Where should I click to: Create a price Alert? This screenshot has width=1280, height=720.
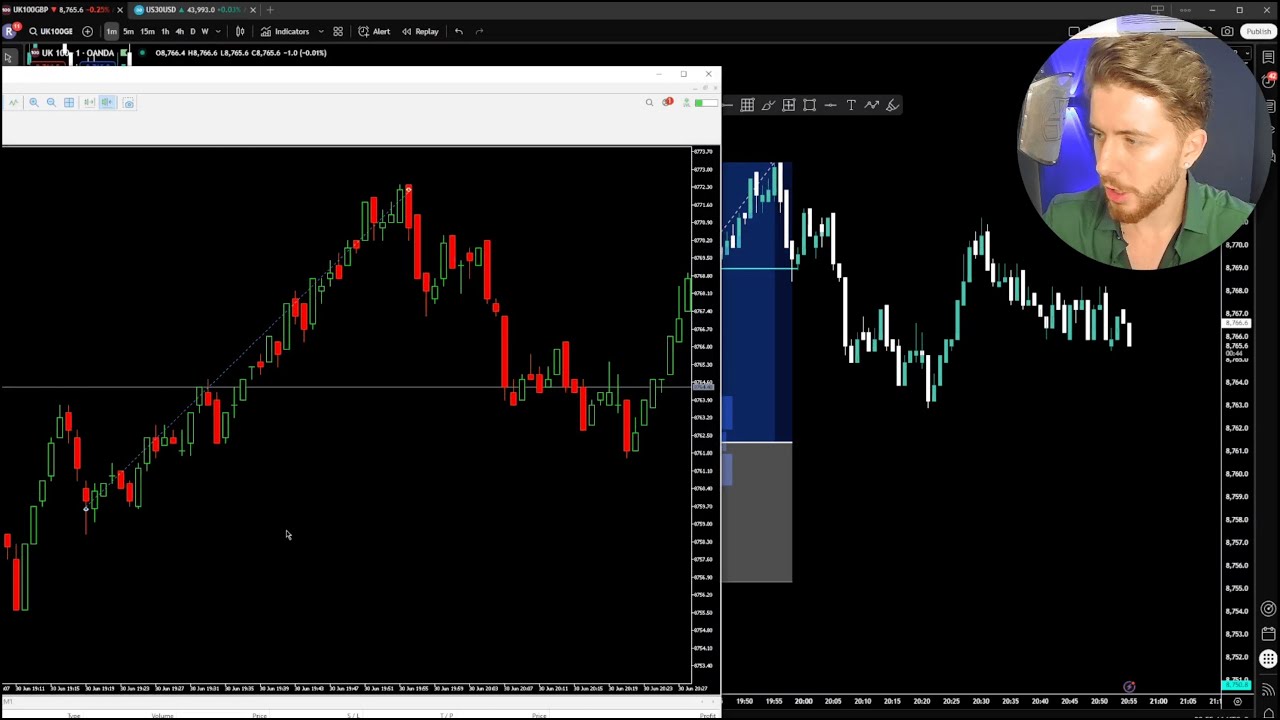[375, 31]
